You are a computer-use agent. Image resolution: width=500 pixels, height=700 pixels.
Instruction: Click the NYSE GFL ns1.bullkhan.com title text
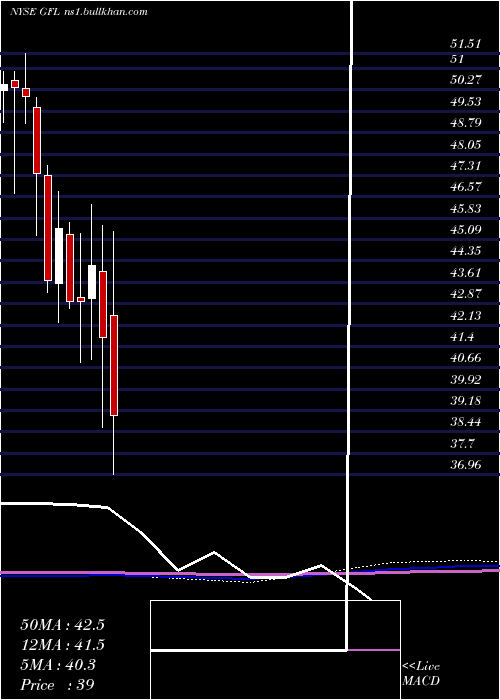tap(79, 12)
